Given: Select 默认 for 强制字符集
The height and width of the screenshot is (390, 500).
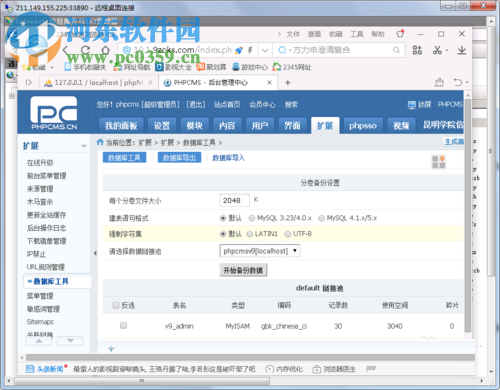Looking at the screenshot, I should point(223,234).
